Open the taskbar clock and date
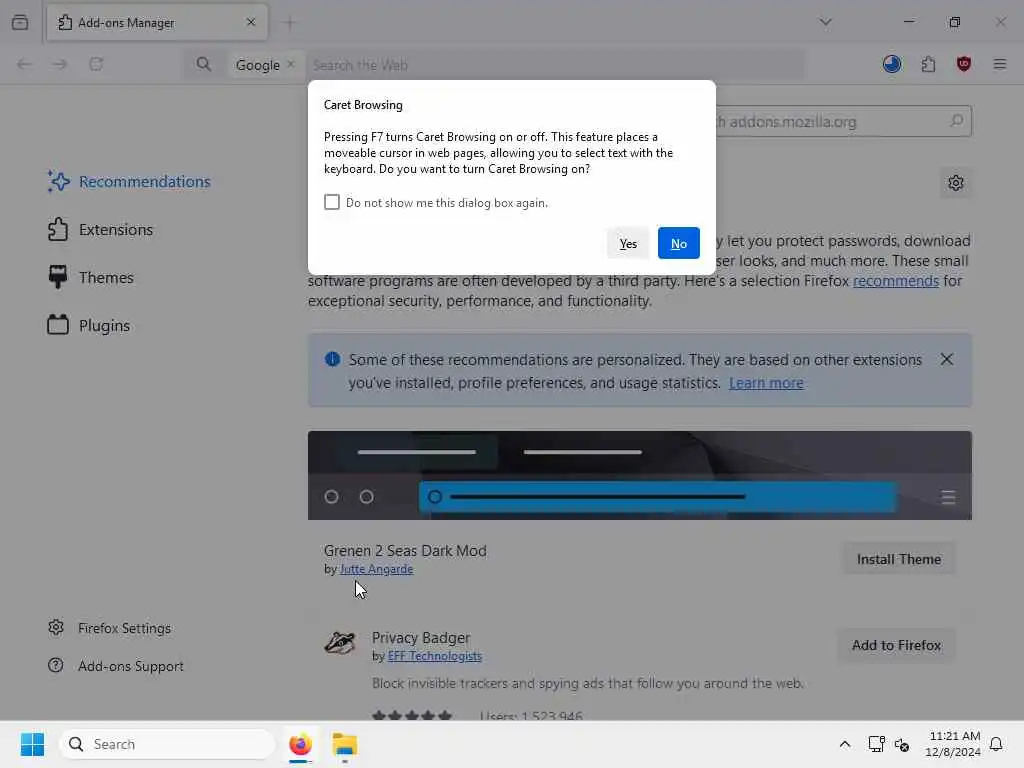 [x=953, y=744]
